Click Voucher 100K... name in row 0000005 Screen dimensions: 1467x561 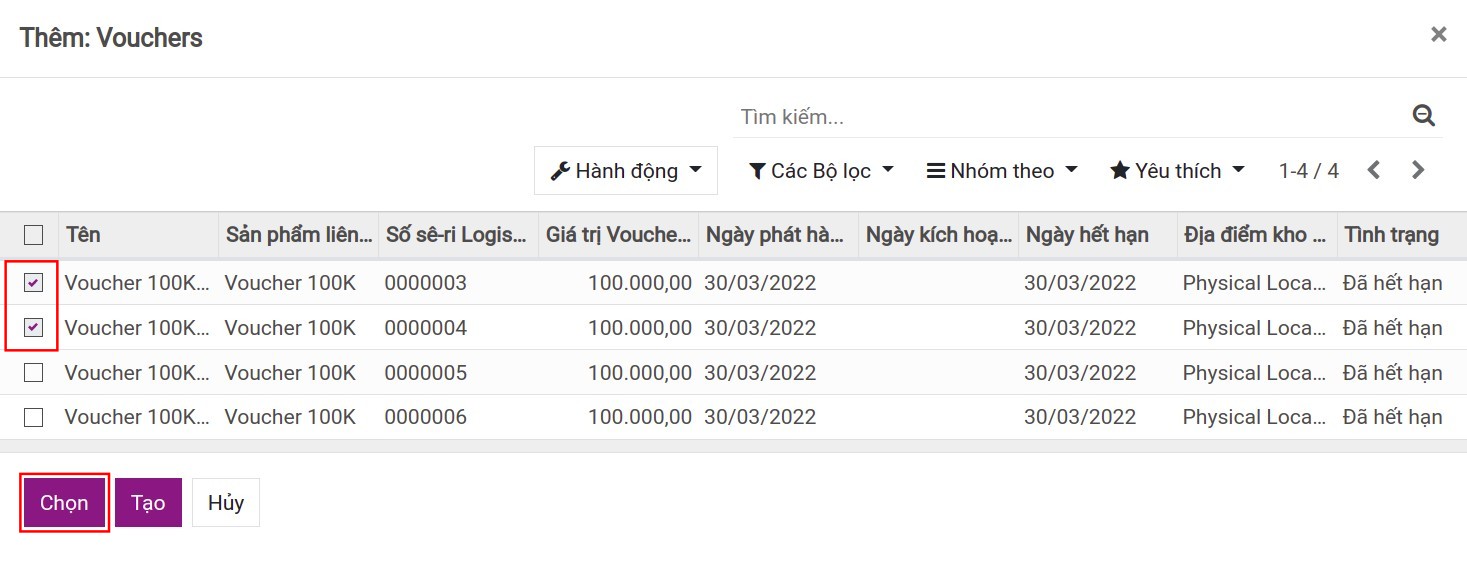coord(138,373)
